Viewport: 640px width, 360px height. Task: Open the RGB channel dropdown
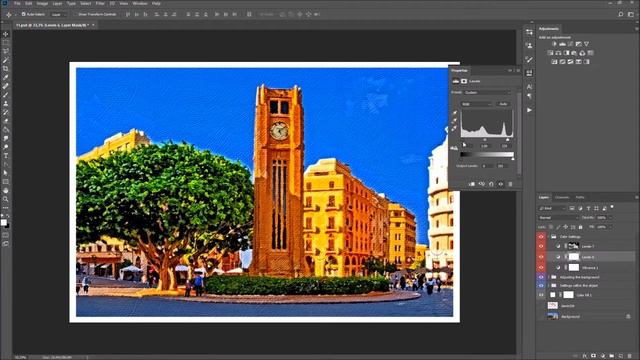tap(476, 104)
